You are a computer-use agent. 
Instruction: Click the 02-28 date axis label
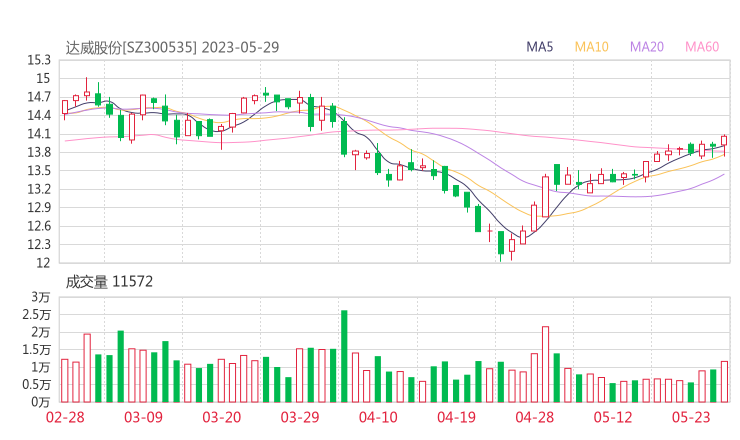pyautogui.click(x=65, y=417)
